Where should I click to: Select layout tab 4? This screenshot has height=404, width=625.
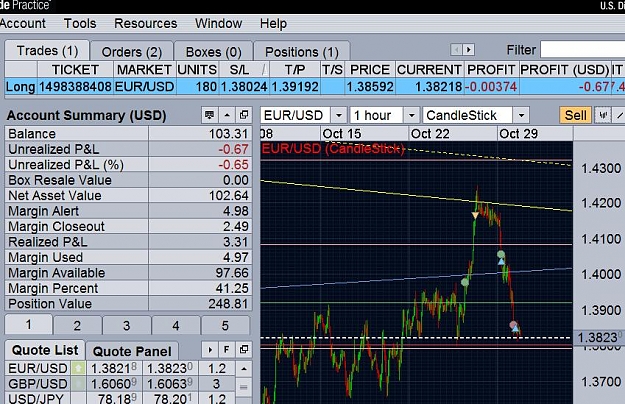tap(176, 326)
